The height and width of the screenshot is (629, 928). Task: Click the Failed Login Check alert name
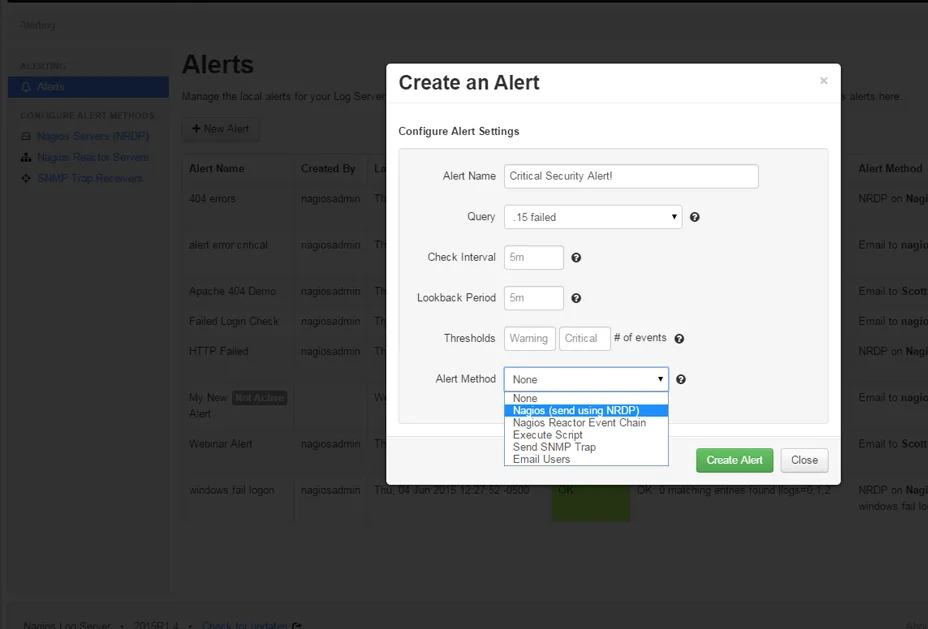pyautogui.click(x=234, y=321)
